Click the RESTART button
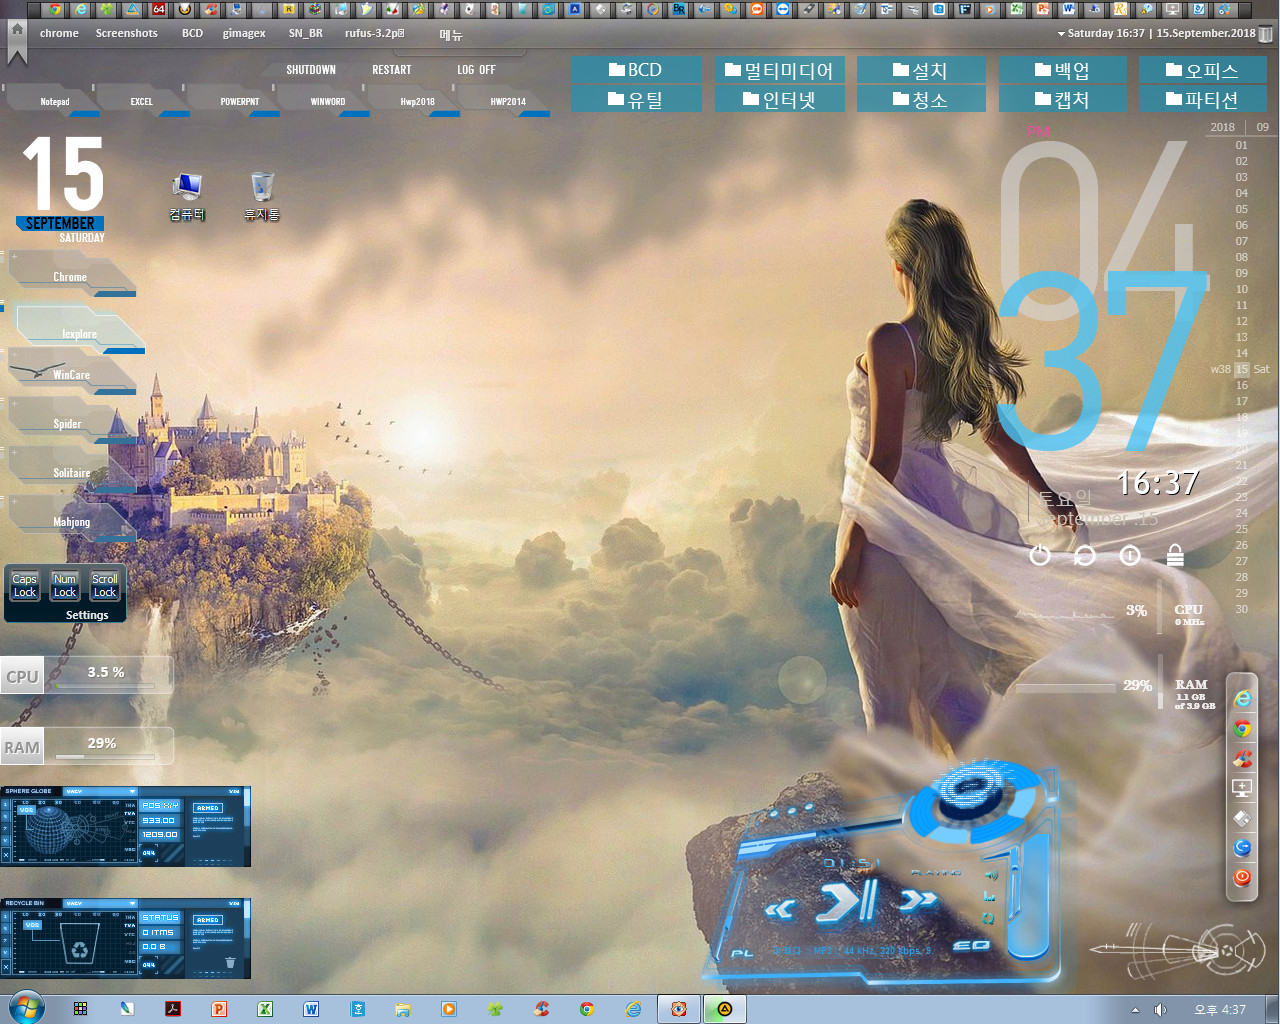 click(x=392, y=70)
